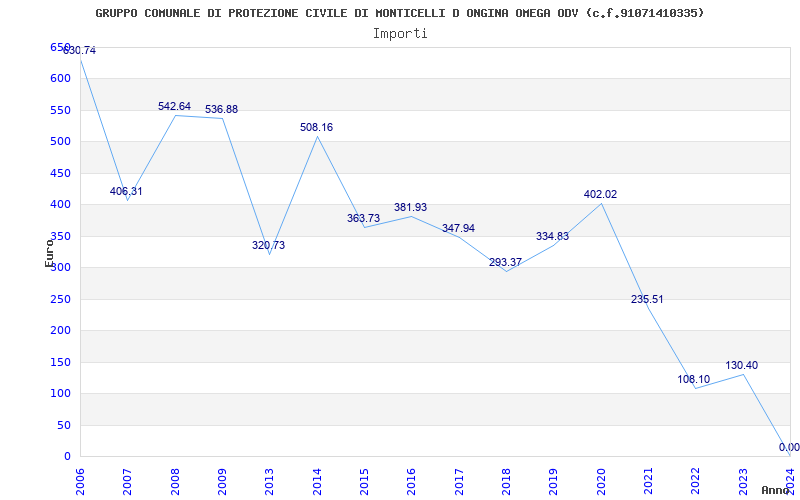Select the 2009 x-axis year label
The height and width of the screenshot is (500, 800).
222,482
